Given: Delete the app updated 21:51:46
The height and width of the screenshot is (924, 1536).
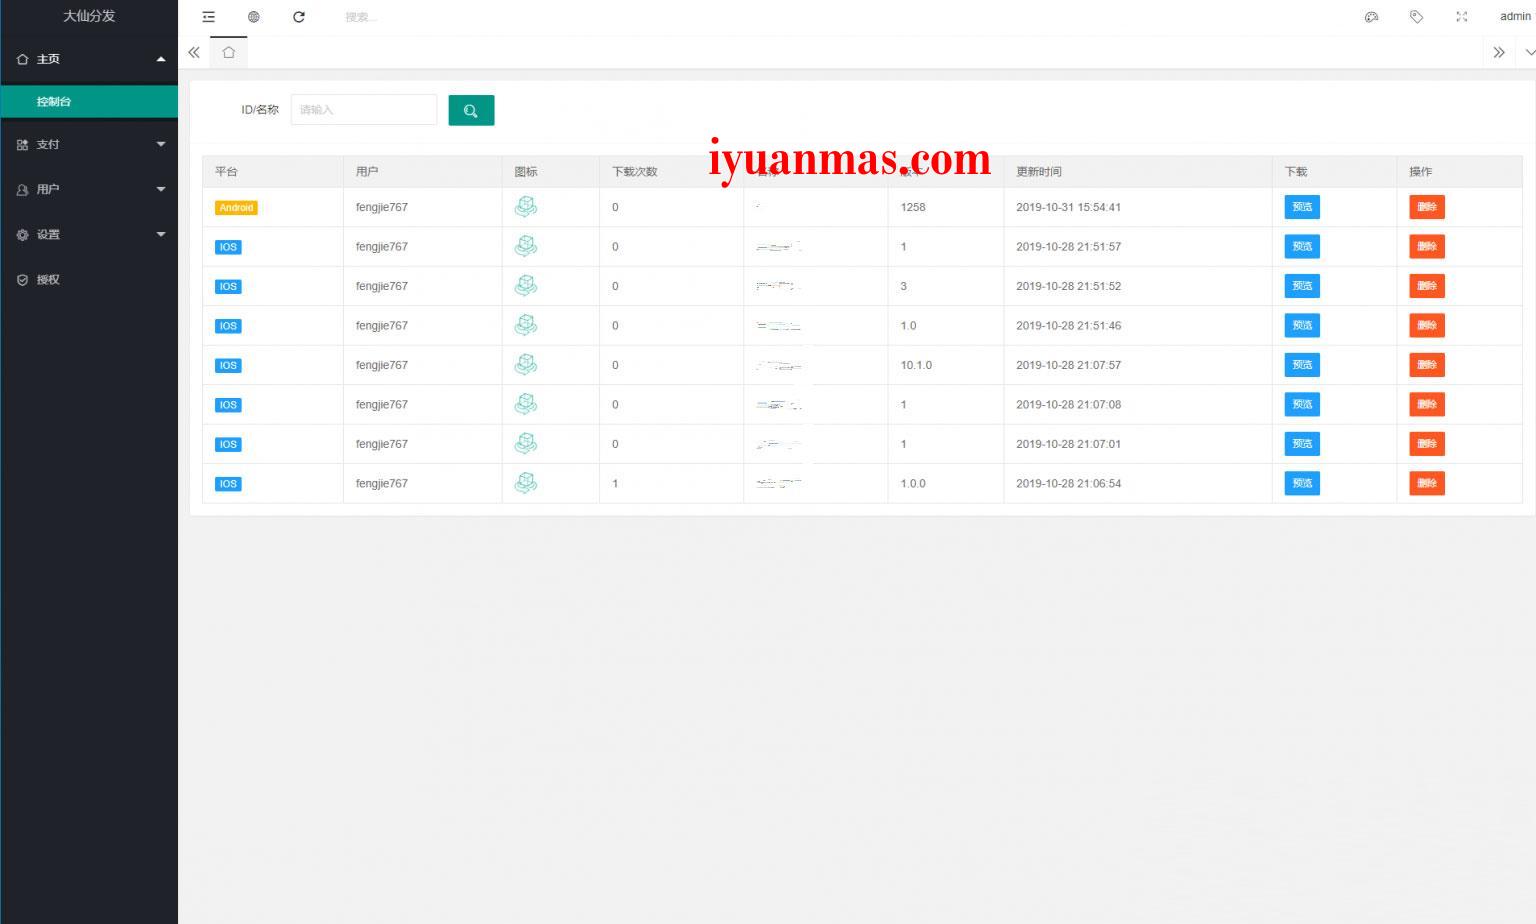Looking at the screenshot, I should pos(1427,325).
